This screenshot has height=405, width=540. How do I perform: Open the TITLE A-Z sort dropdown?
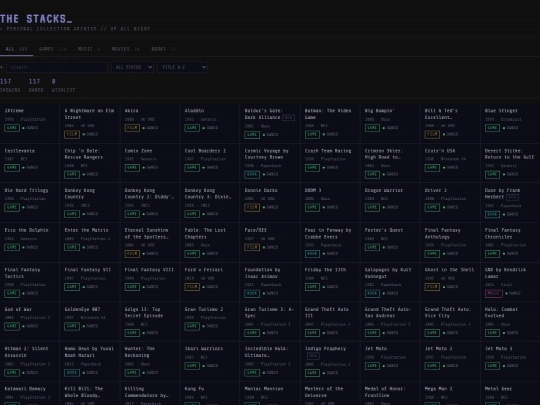point(182,67)
